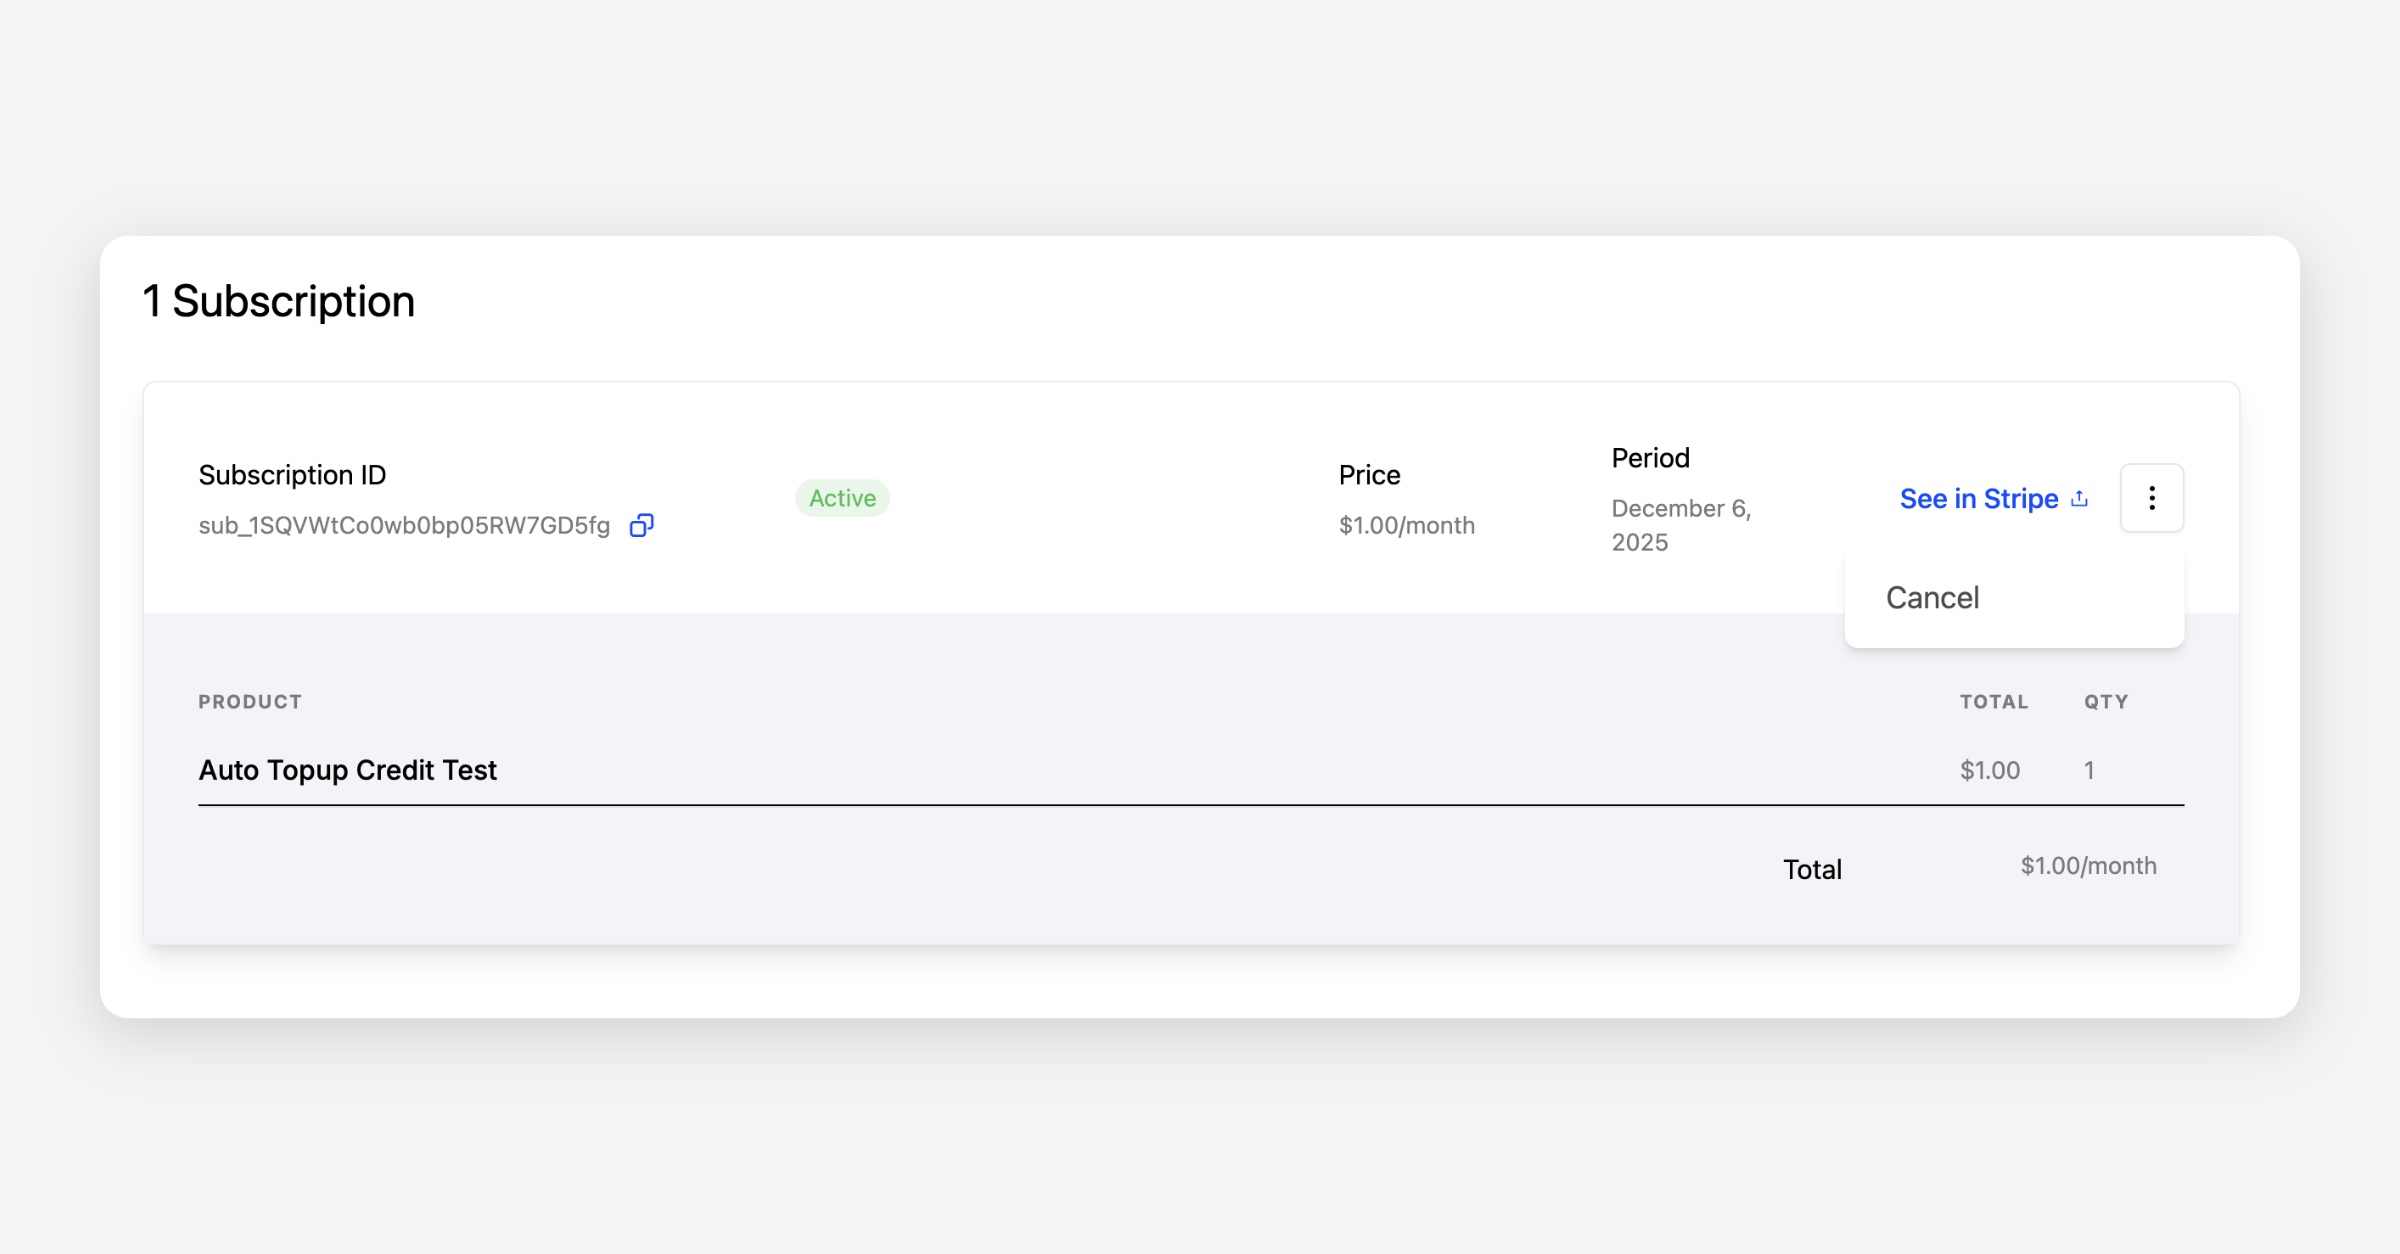Click the summary total $1.00/month amount

coord(2088,866)
